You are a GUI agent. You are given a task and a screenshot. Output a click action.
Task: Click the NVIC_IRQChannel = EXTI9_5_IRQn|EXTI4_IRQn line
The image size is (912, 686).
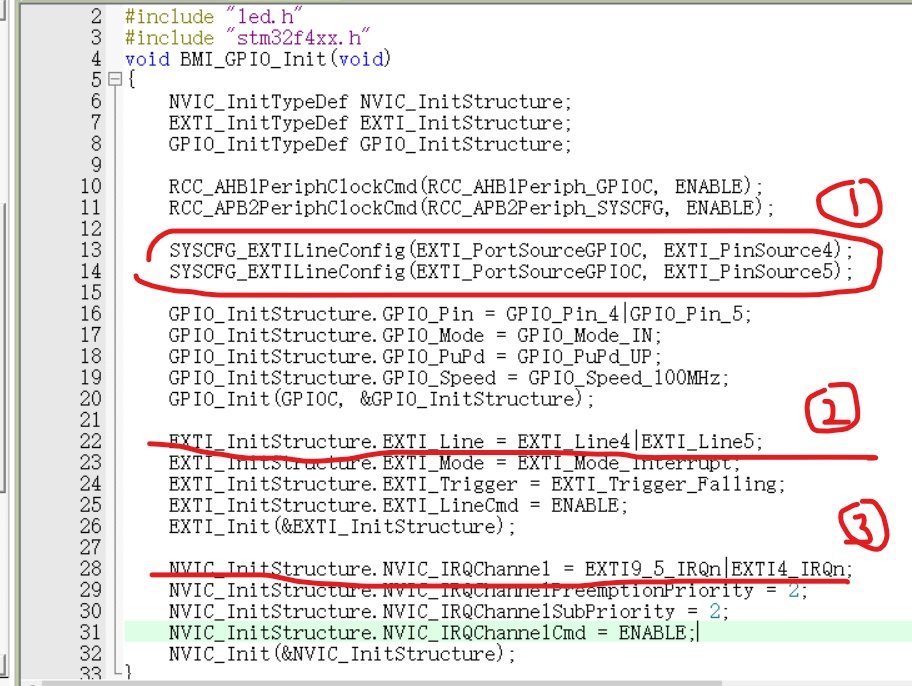coord(511,568)
